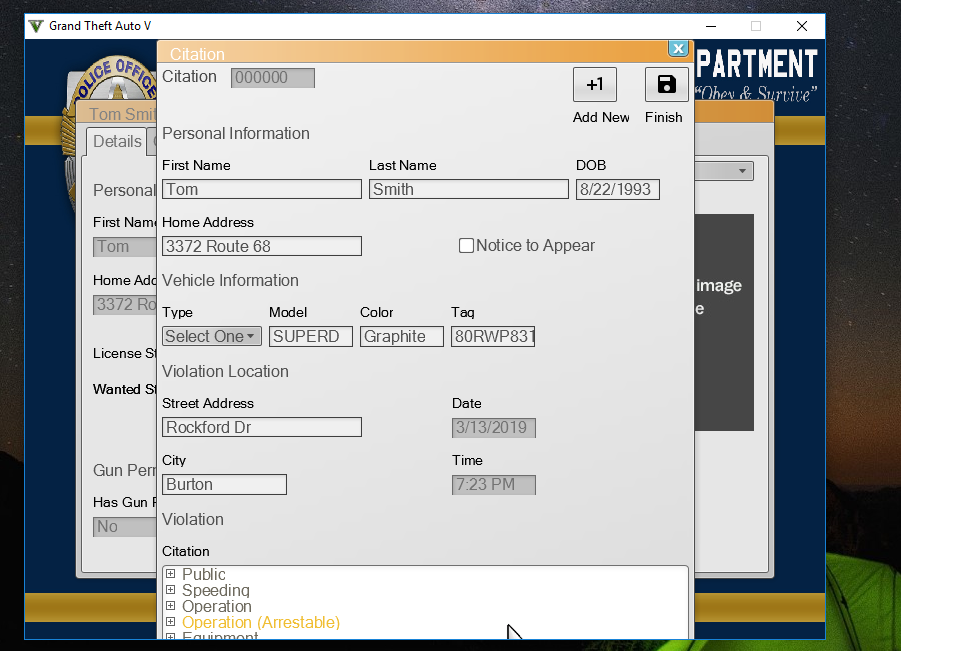This screenshot has height=651, width=960.
Task: Click the background Has Gun field No
Action: [x=125, y=526]
